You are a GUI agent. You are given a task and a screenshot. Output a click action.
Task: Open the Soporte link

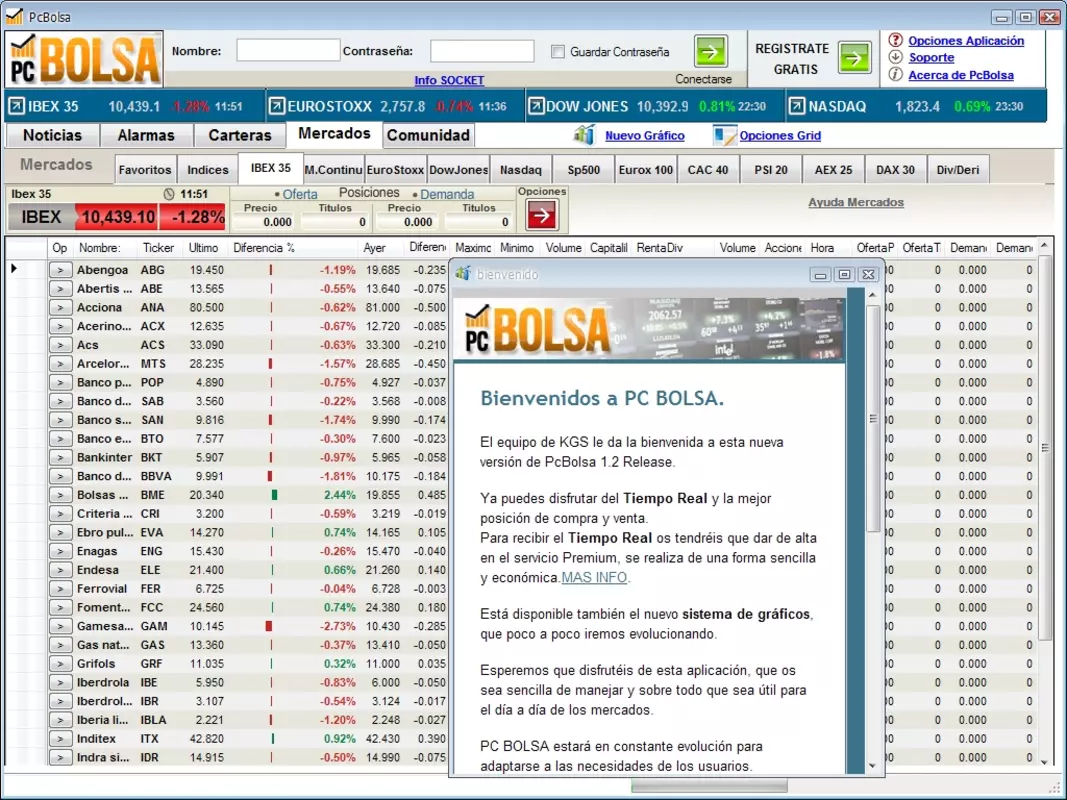(x=932, y=58)
